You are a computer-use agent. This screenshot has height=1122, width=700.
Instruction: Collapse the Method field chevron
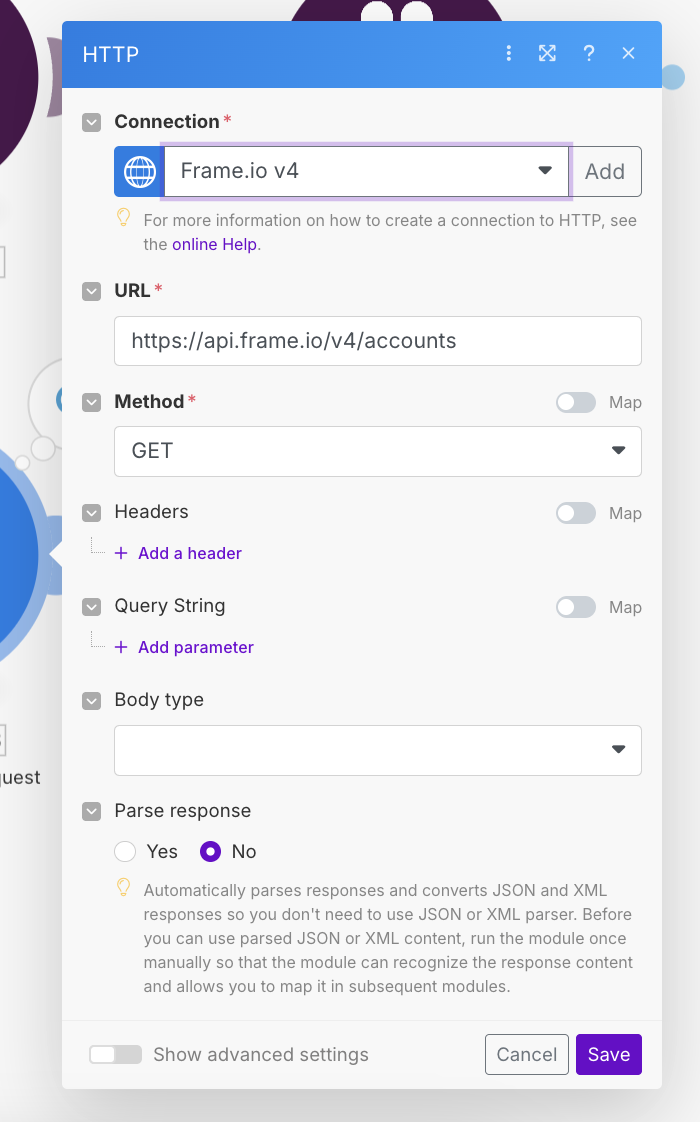(92, 402)
